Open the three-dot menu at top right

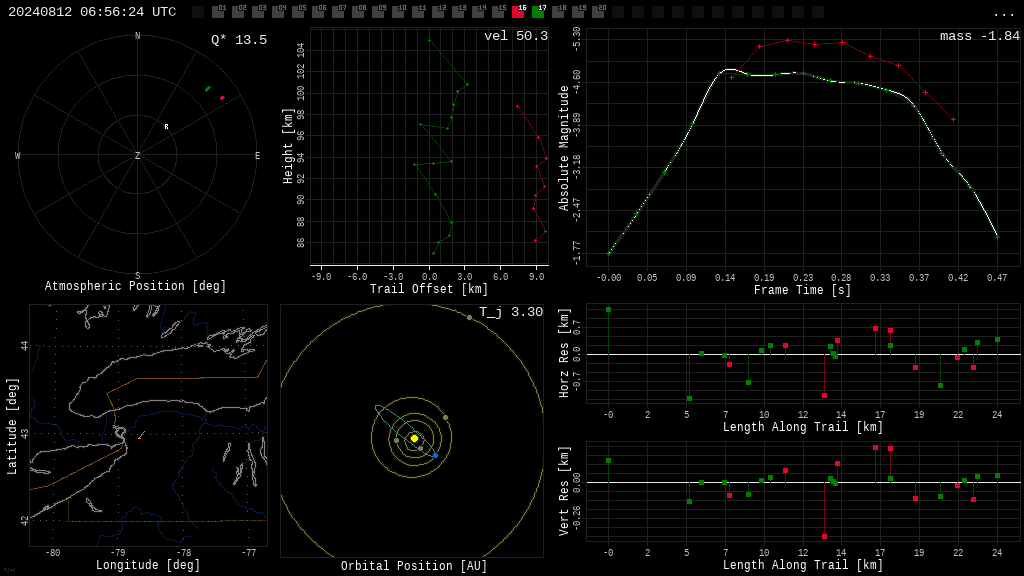pos(1003,14)
